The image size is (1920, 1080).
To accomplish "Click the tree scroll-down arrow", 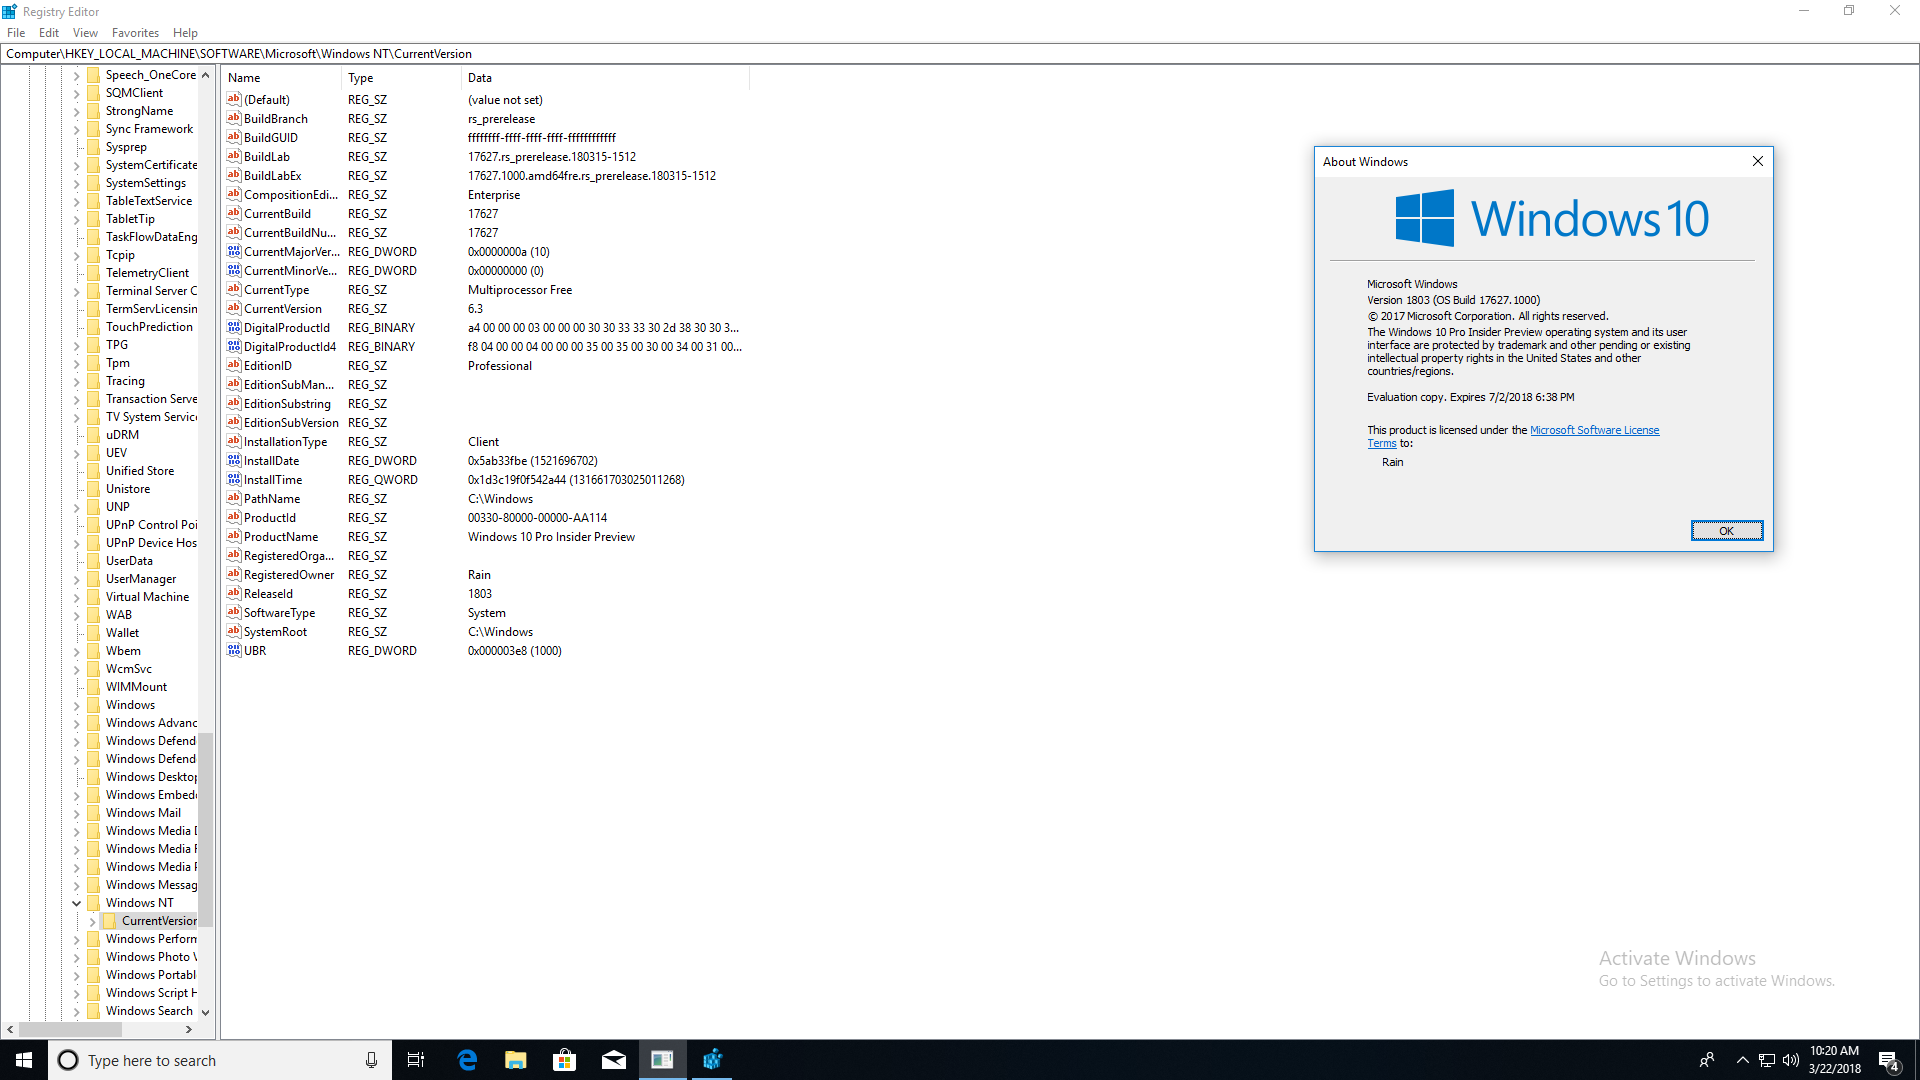I will coord(206,1012).
